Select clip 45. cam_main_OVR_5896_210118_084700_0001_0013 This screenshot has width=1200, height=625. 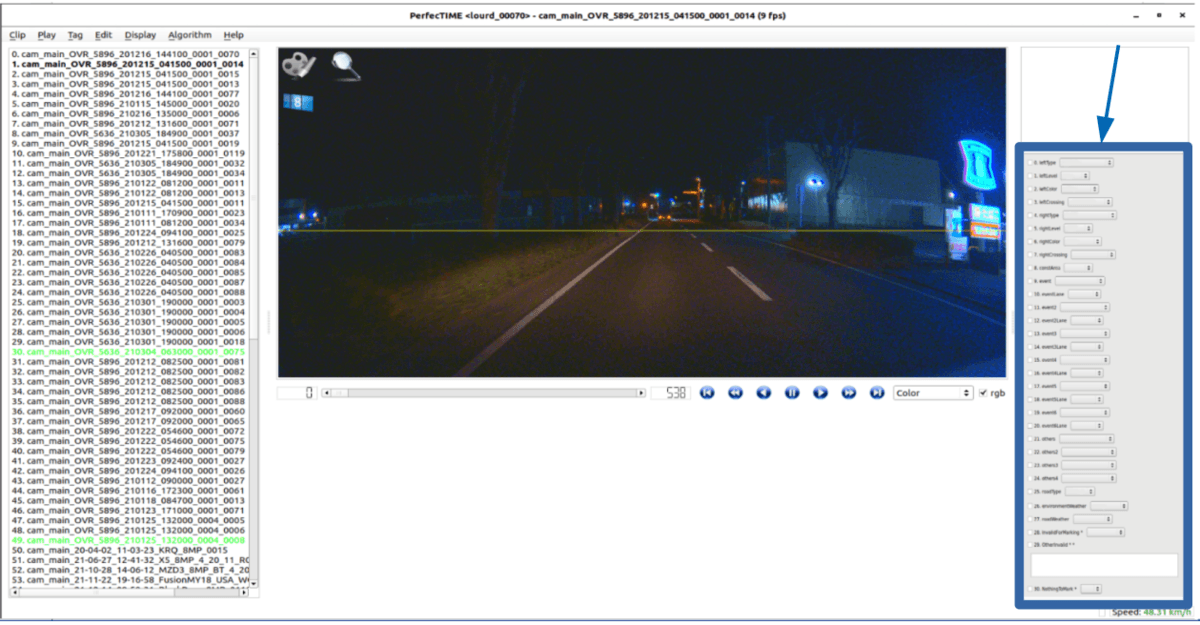(128, 500)
